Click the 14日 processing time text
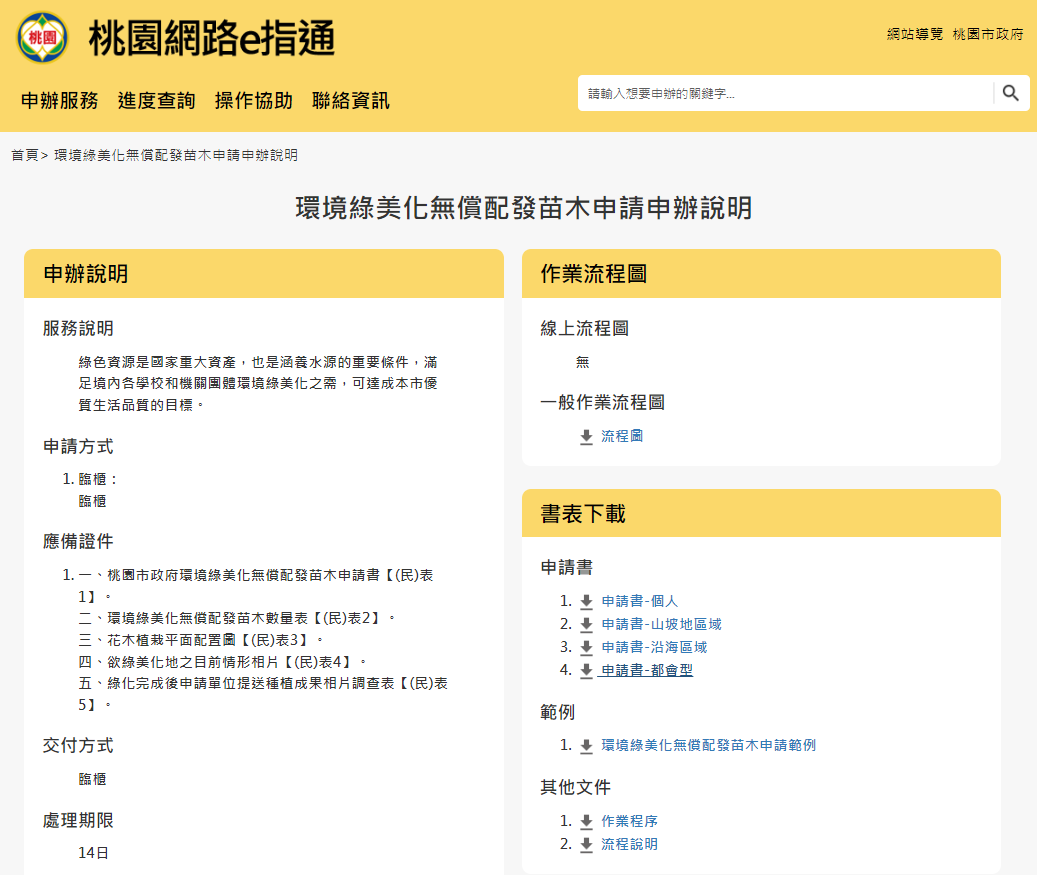This screenshot has width=1037, height=875. click(x=93, y=853)
